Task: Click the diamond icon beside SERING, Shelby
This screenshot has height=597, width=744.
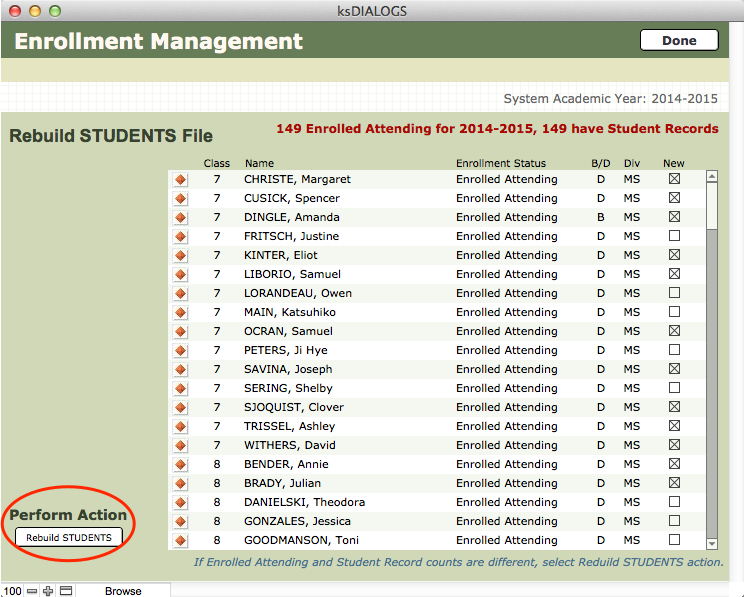Action: (180, 389)
